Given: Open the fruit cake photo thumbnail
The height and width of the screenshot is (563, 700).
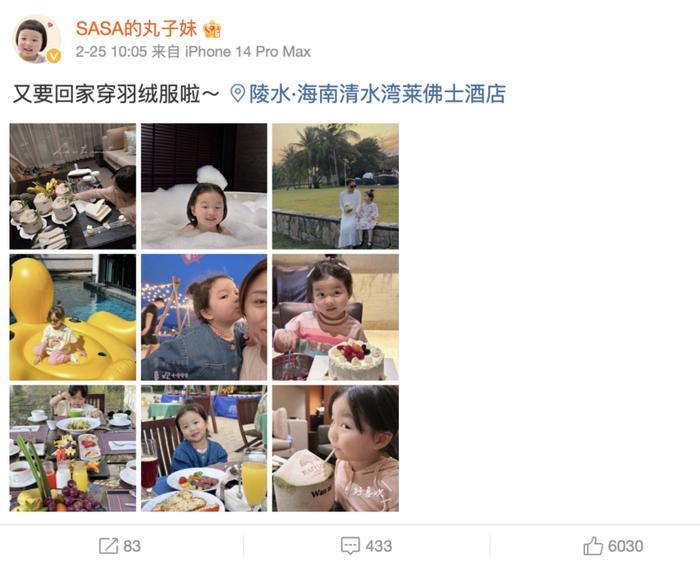Looking at the screenshot, I should [x=335, y=317].
